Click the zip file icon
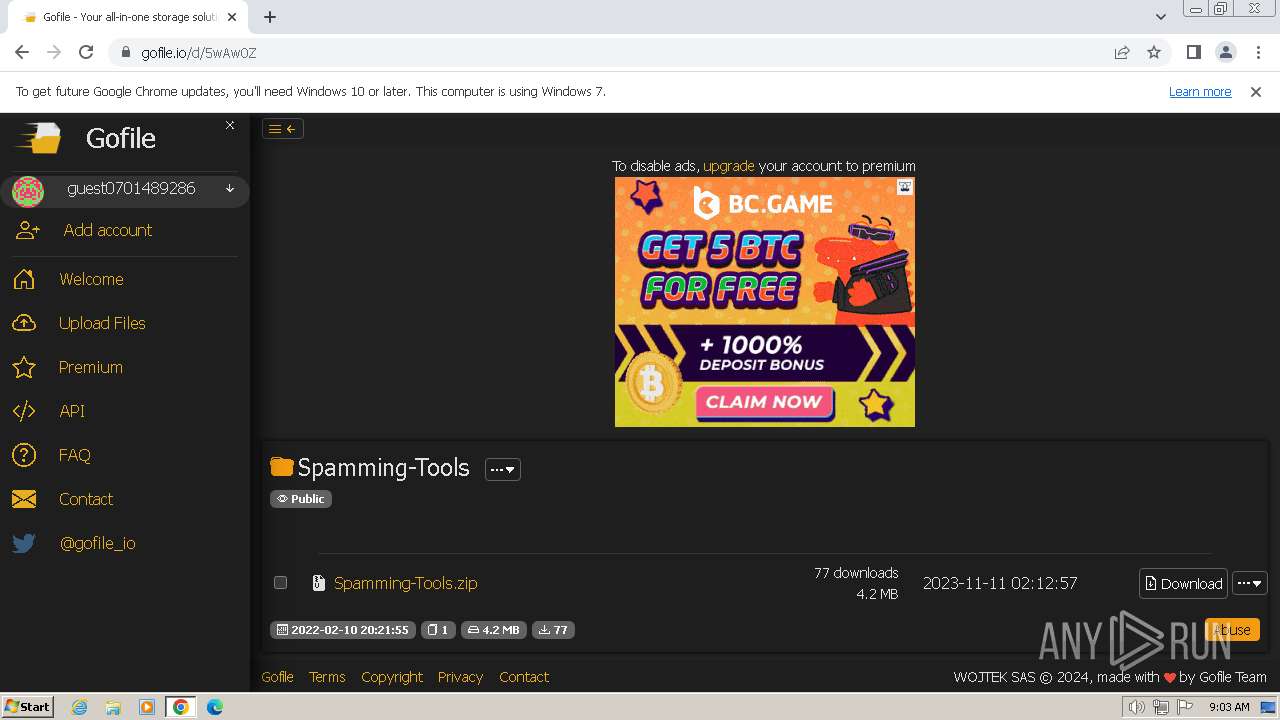 (319, 583)
